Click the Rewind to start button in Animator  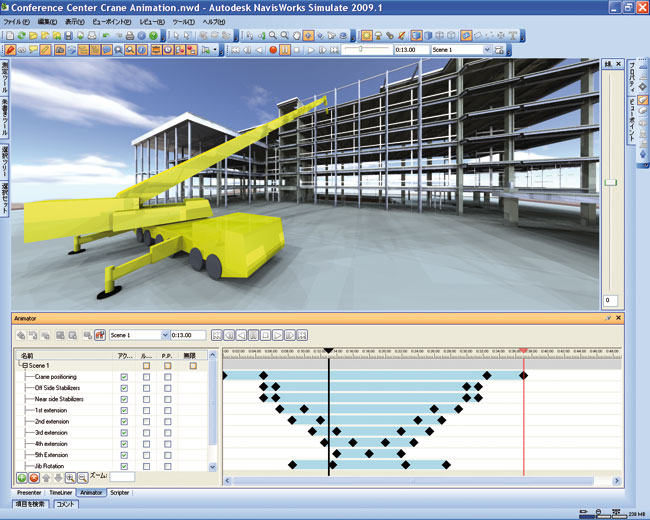click(x=217, y=335)
